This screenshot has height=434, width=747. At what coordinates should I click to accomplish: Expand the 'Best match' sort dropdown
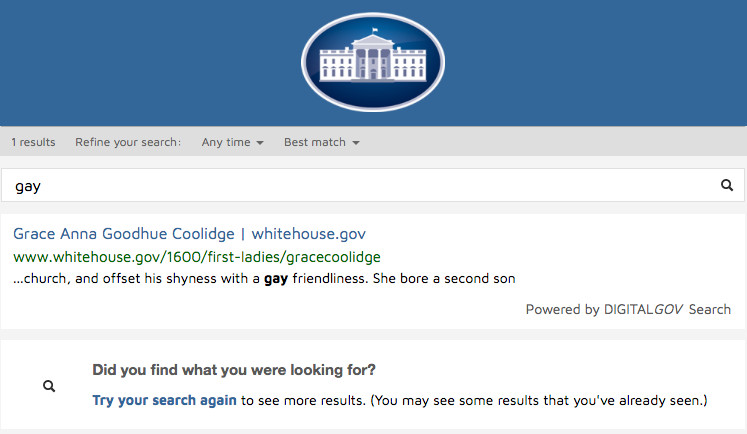click(321, 142)
